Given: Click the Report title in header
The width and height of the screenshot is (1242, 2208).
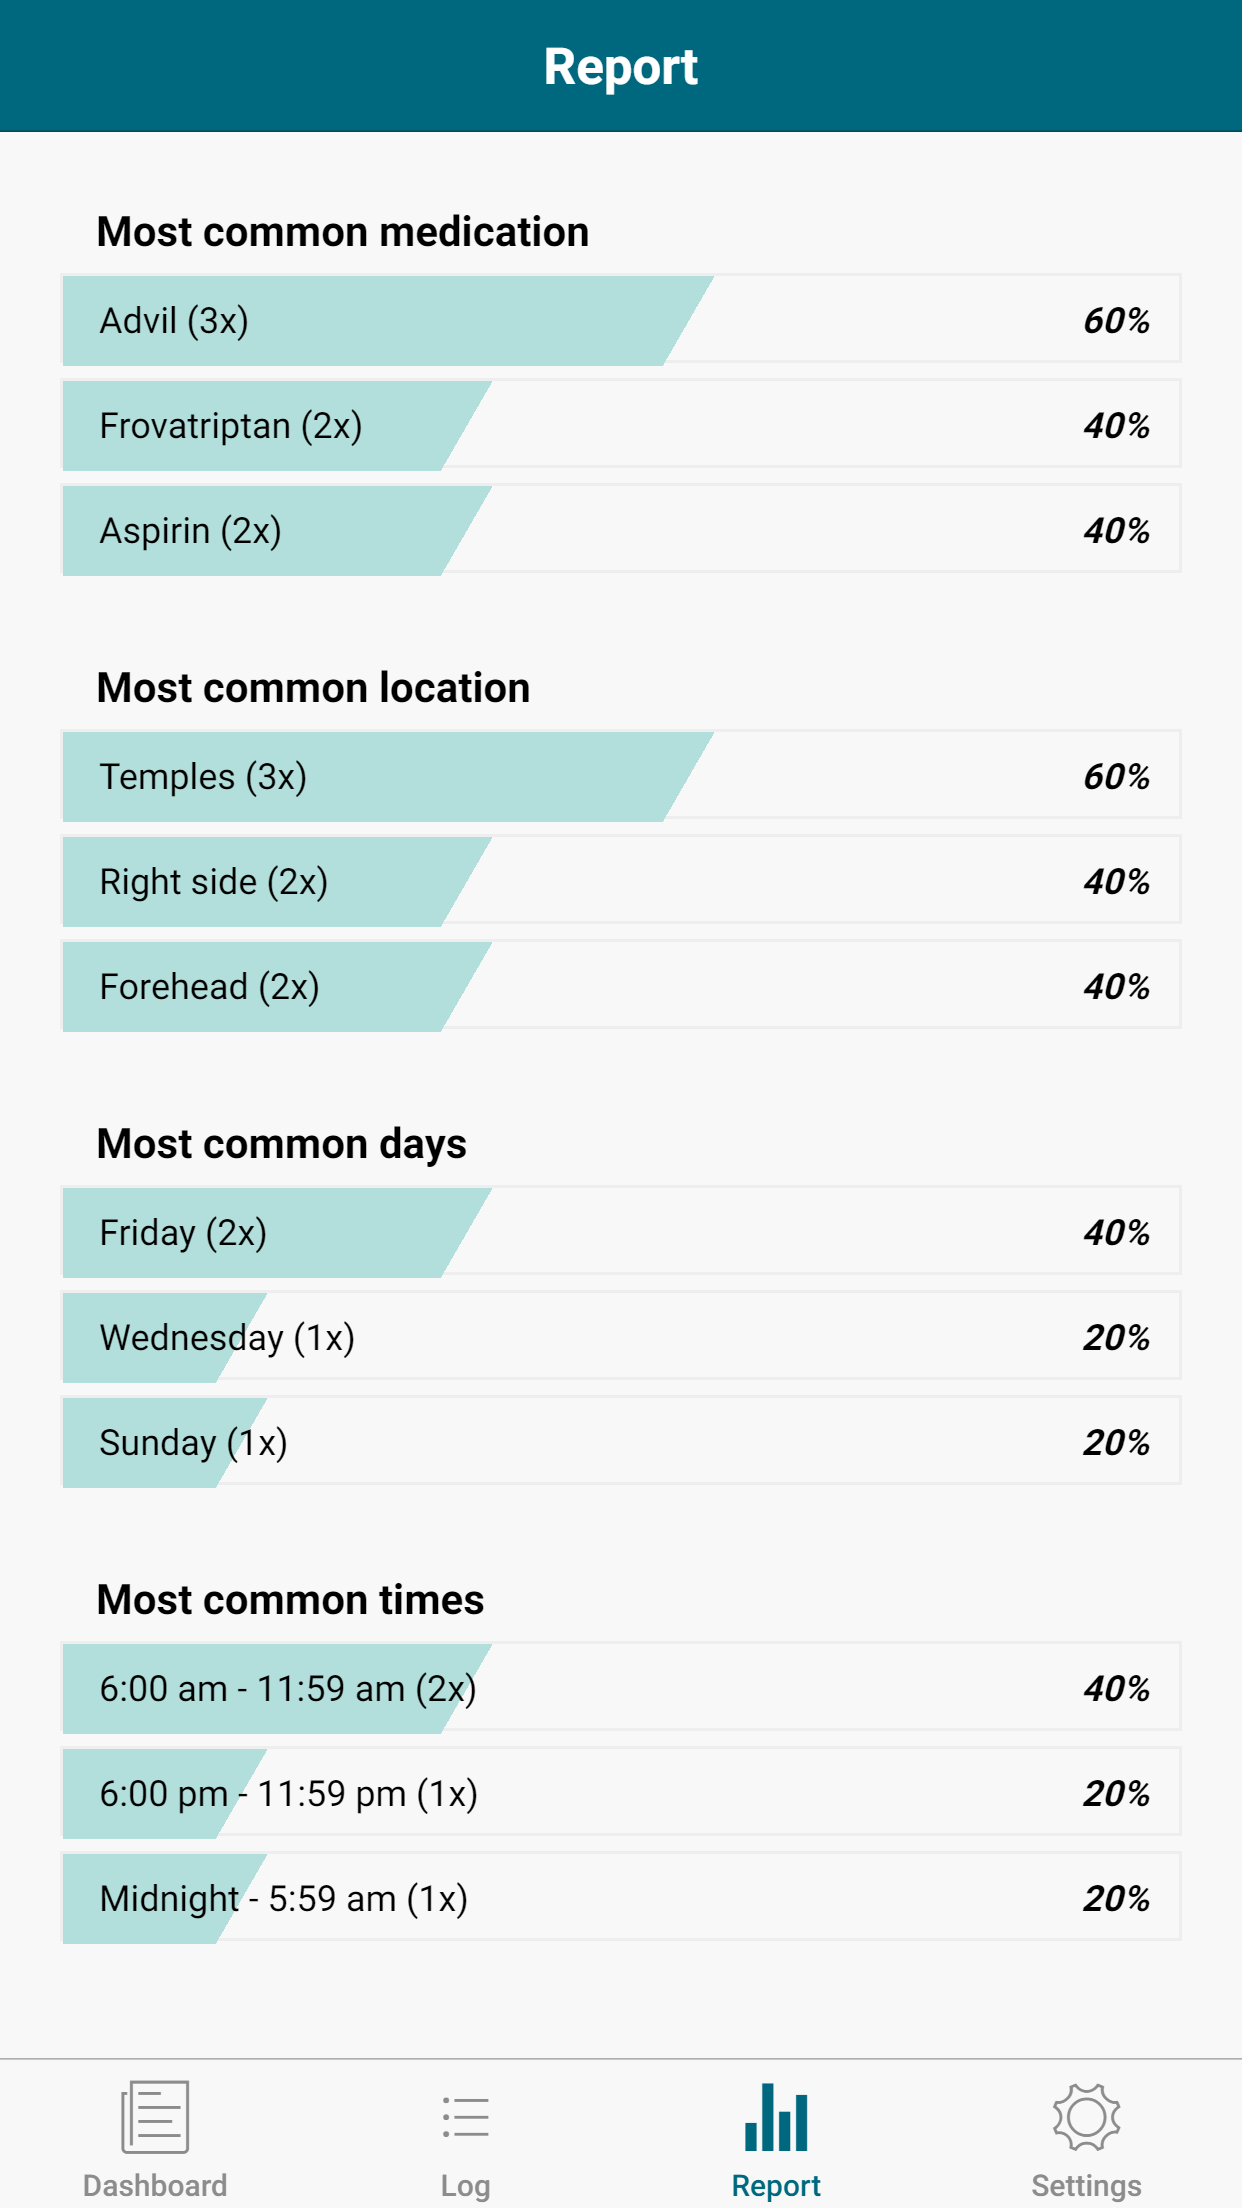Looking at the screenshot, I should [621, 67].
